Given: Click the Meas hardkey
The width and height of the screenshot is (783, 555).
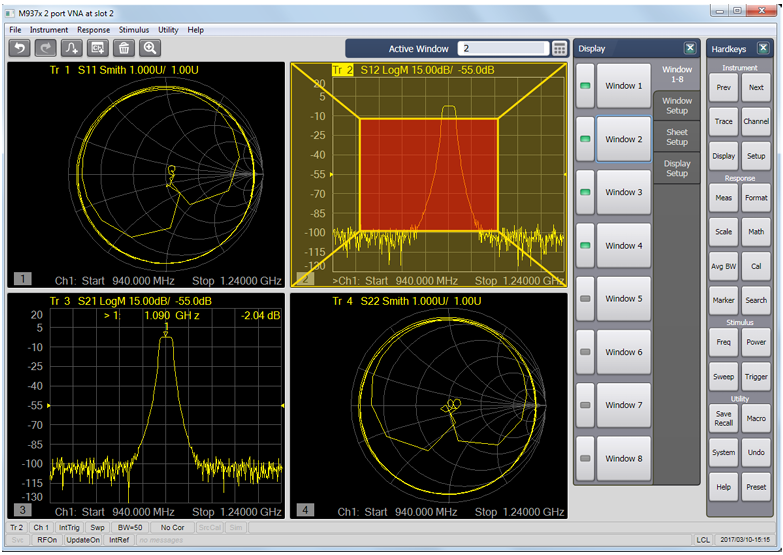Looking at the screenshot, I should point(724,198).
